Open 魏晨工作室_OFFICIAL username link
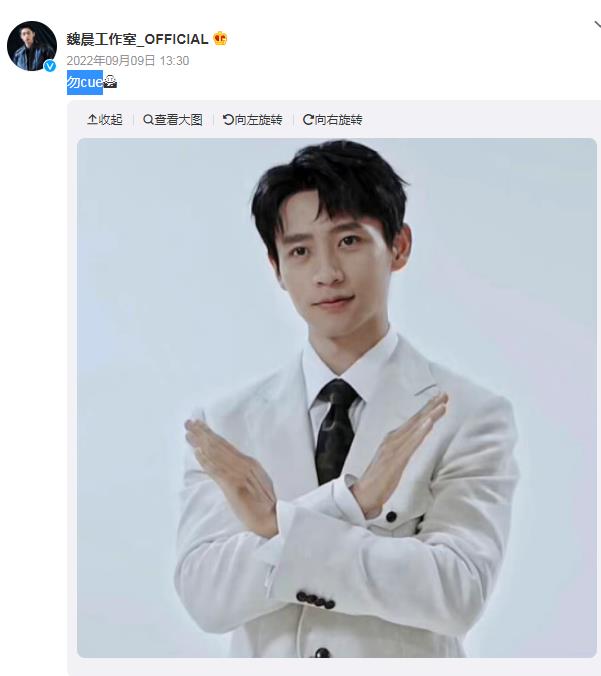 (x=137, y=39)
